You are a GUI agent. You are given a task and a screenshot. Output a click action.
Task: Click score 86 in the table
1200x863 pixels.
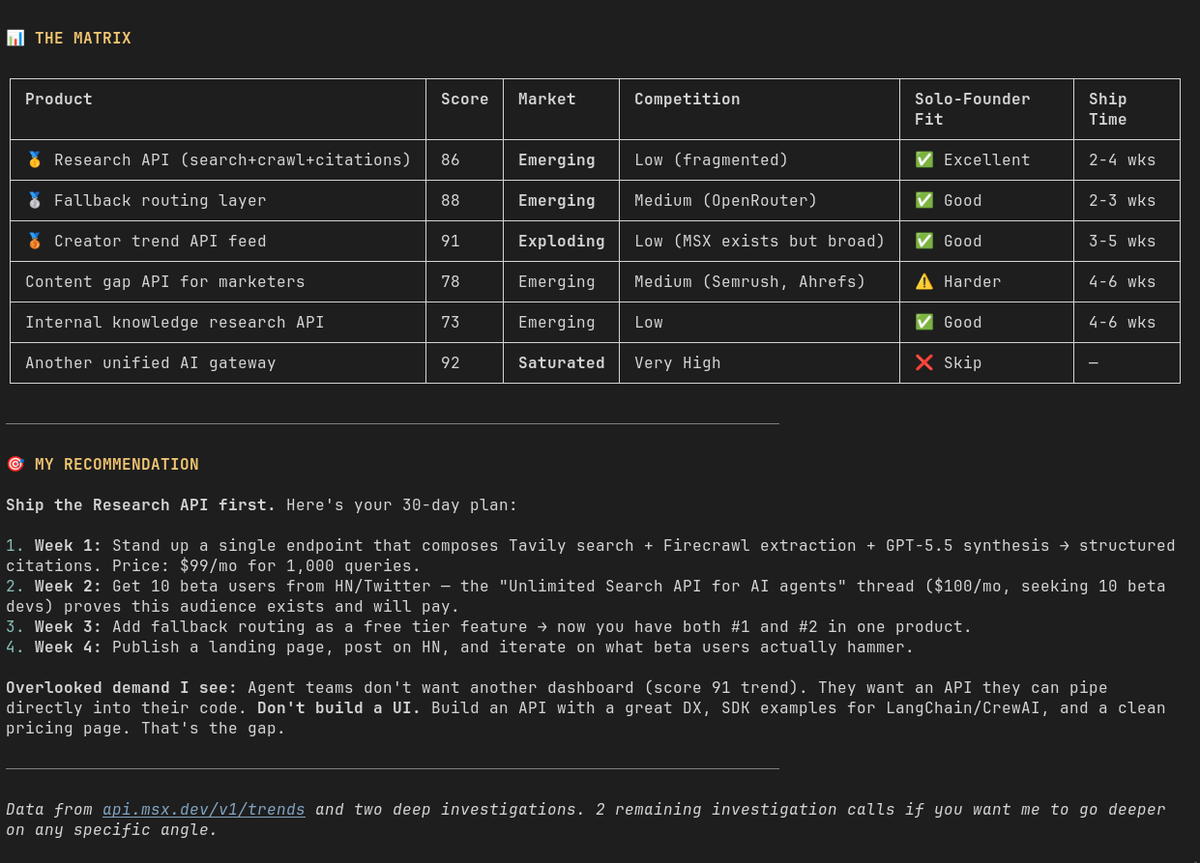point(450,160)
